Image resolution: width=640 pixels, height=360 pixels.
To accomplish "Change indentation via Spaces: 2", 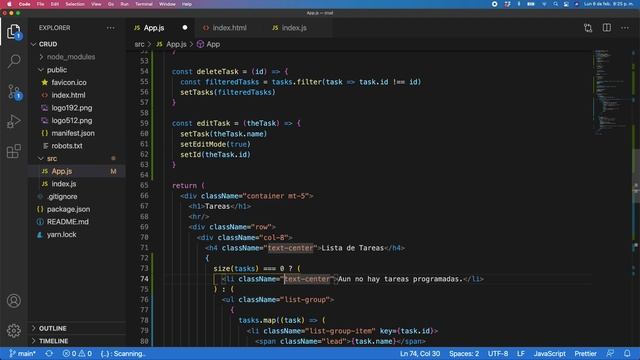I will pos(464,353).
